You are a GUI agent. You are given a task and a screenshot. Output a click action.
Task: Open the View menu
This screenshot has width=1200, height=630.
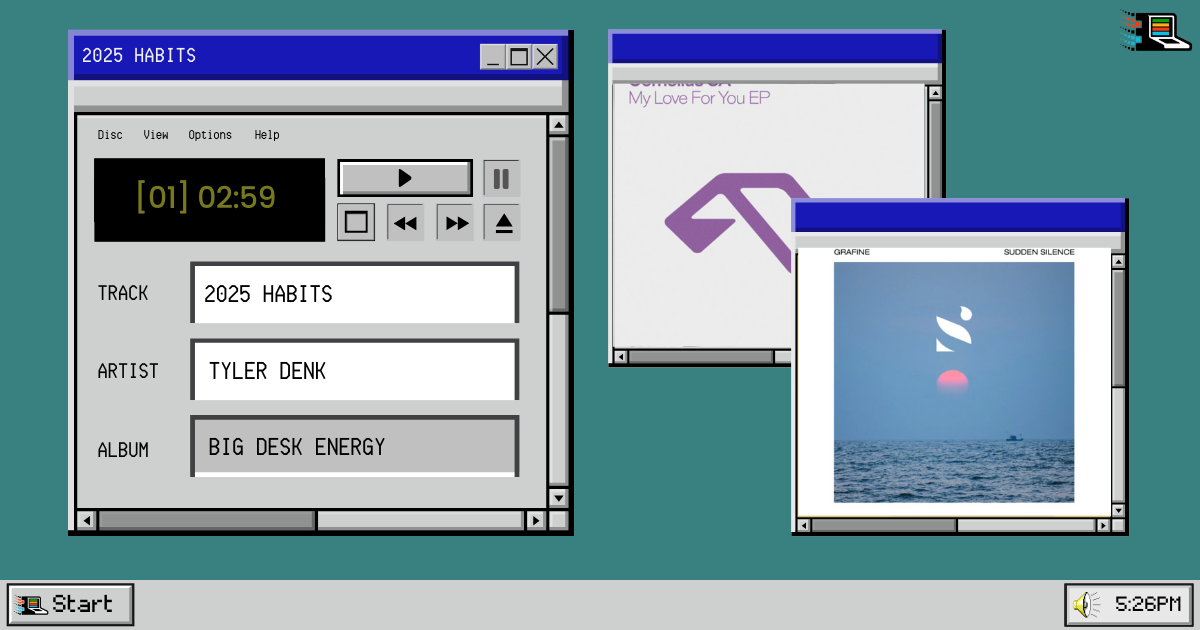156,135
